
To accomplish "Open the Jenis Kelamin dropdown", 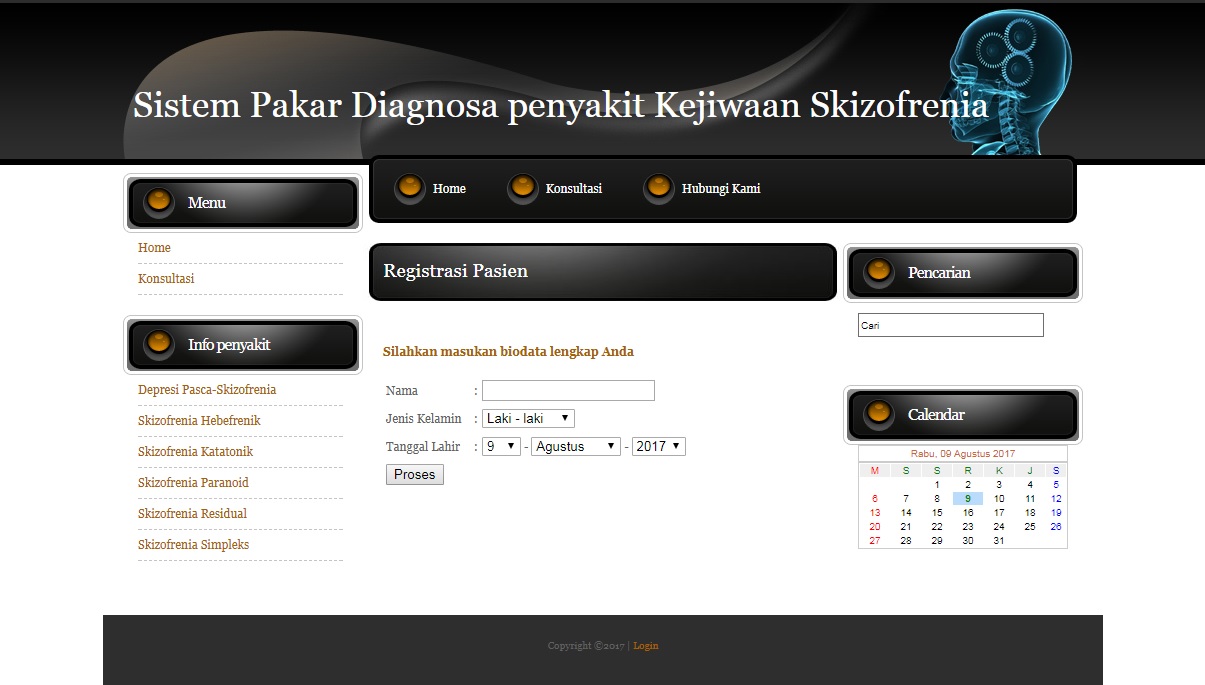I will [528, 418].
